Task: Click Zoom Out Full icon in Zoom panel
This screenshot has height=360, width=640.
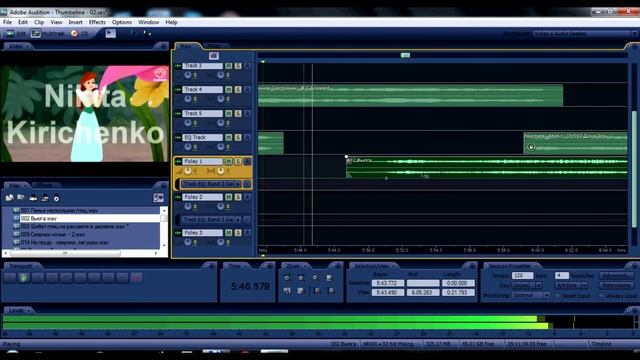Action: click(x=316, y=278)
